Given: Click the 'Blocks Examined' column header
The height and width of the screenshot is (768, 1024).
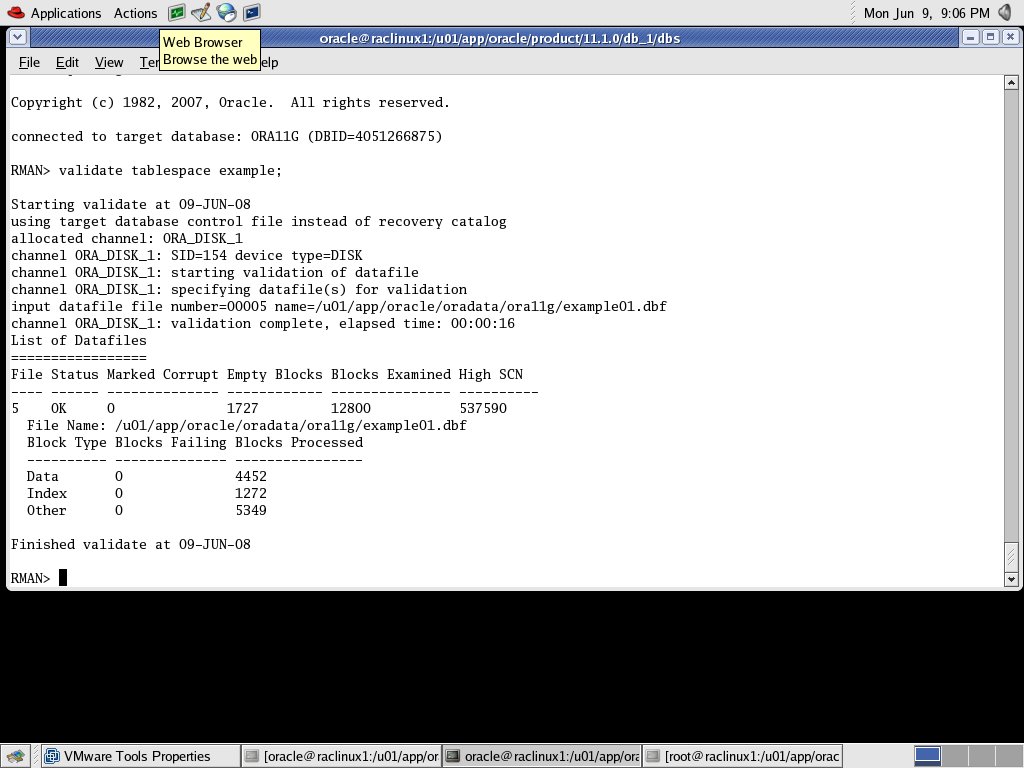Looking at the screenshot, I should (x=391, y=374).
